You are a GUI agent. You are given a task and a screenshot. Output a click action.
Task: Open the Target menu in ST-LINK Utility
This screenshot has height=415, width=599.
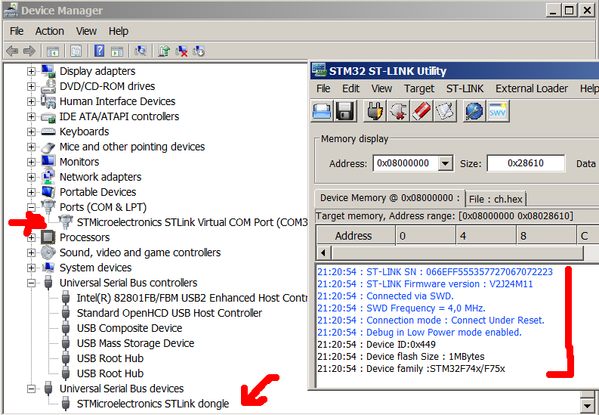coord(419,89)
